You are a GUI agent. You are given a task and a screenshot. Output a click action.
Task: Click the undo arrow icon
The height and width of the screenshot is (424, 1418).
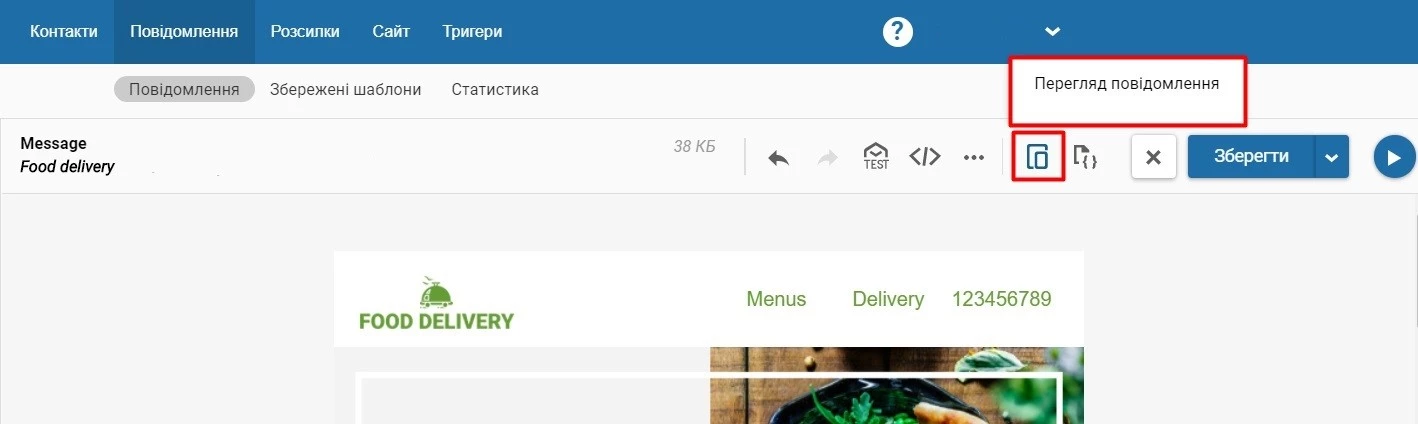(x=778, y=157)
